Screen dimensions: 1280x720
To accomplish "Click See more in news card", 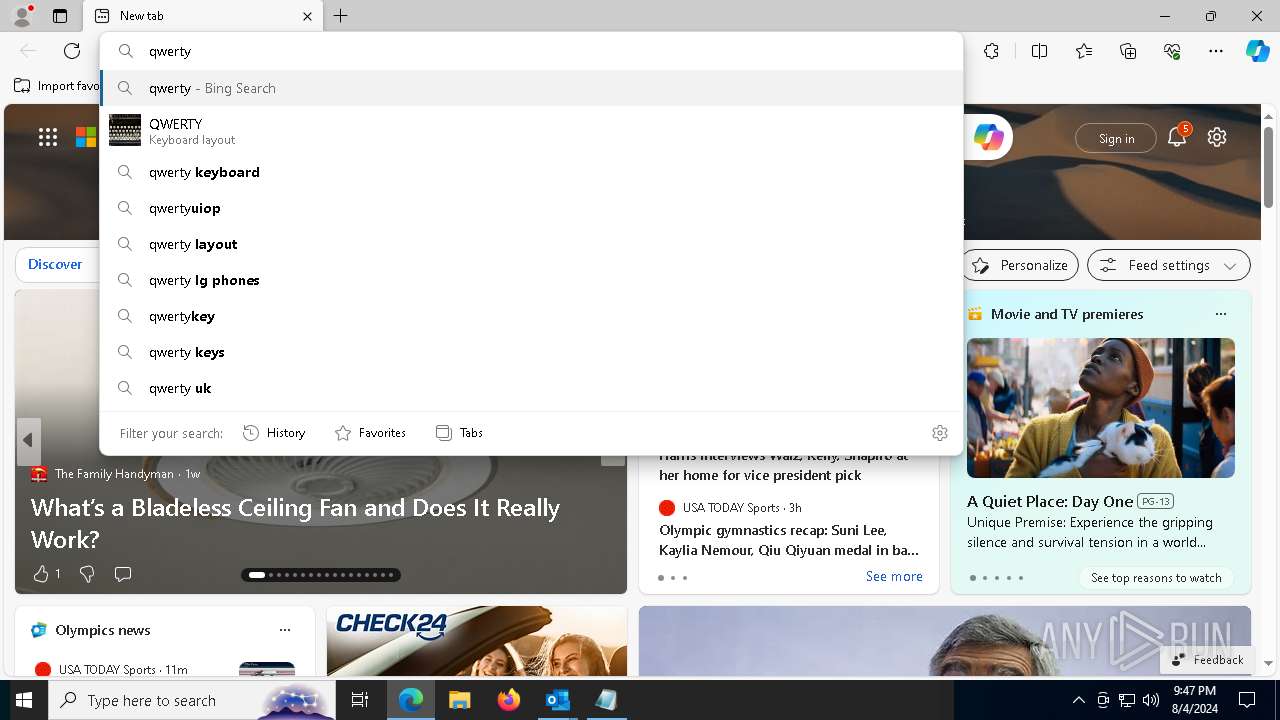I will [x=894, y=576].
